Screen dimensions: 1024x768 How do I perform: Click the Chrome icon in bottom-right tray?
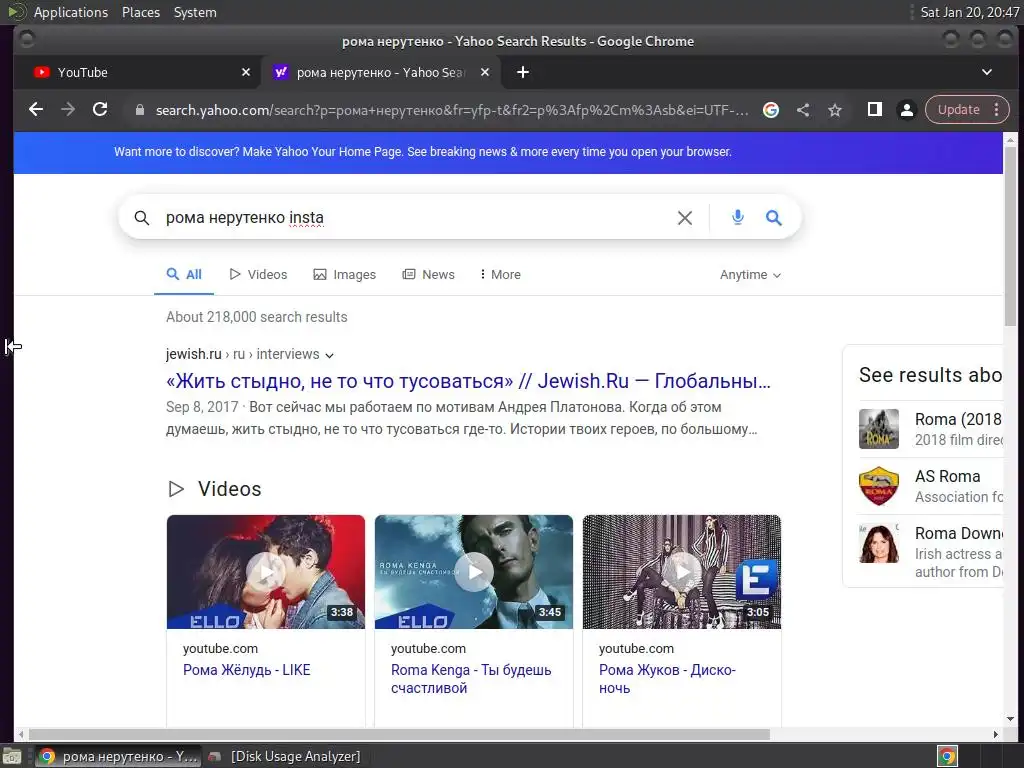[x=947, y=756]
